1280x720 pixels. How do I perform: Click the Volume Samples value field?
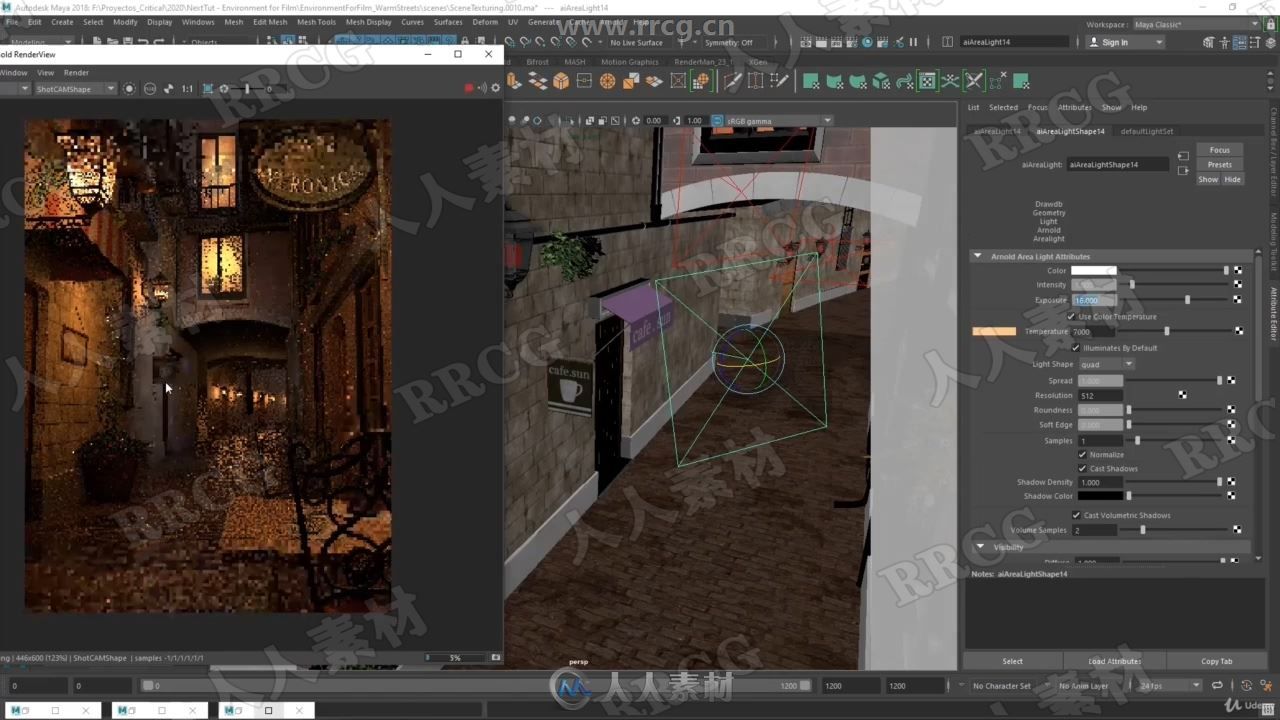(x=1094, y=530)
